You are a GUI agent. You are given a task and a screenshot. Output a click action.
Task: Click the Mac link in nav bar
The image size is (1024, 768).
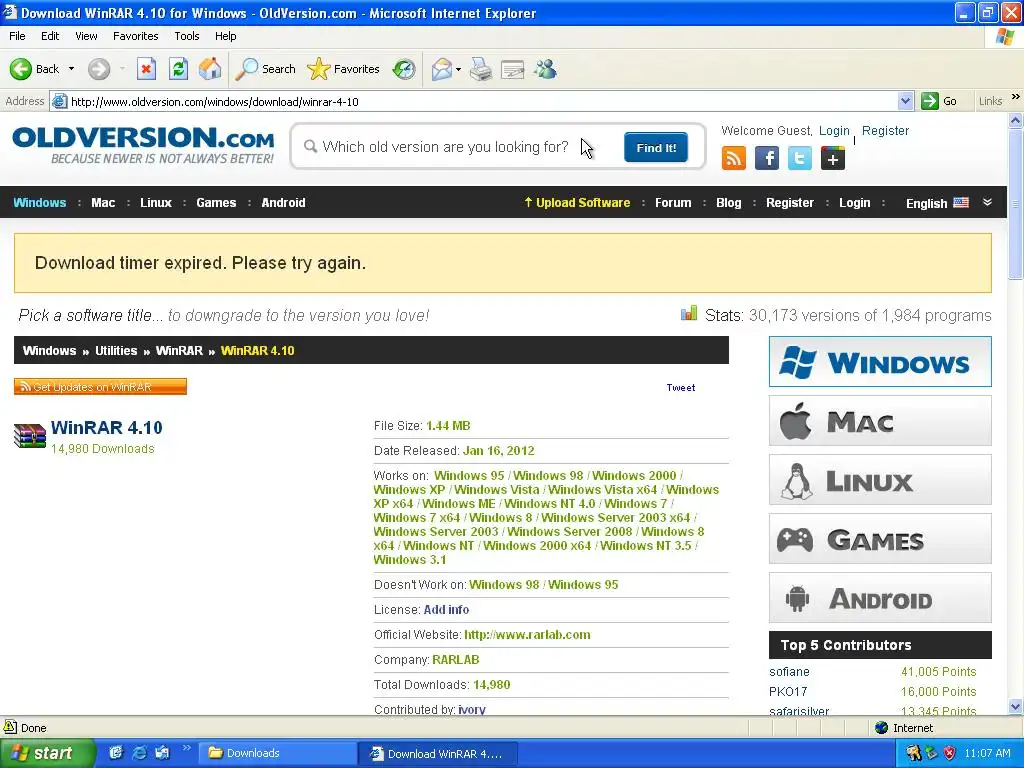tap(103, 202)
